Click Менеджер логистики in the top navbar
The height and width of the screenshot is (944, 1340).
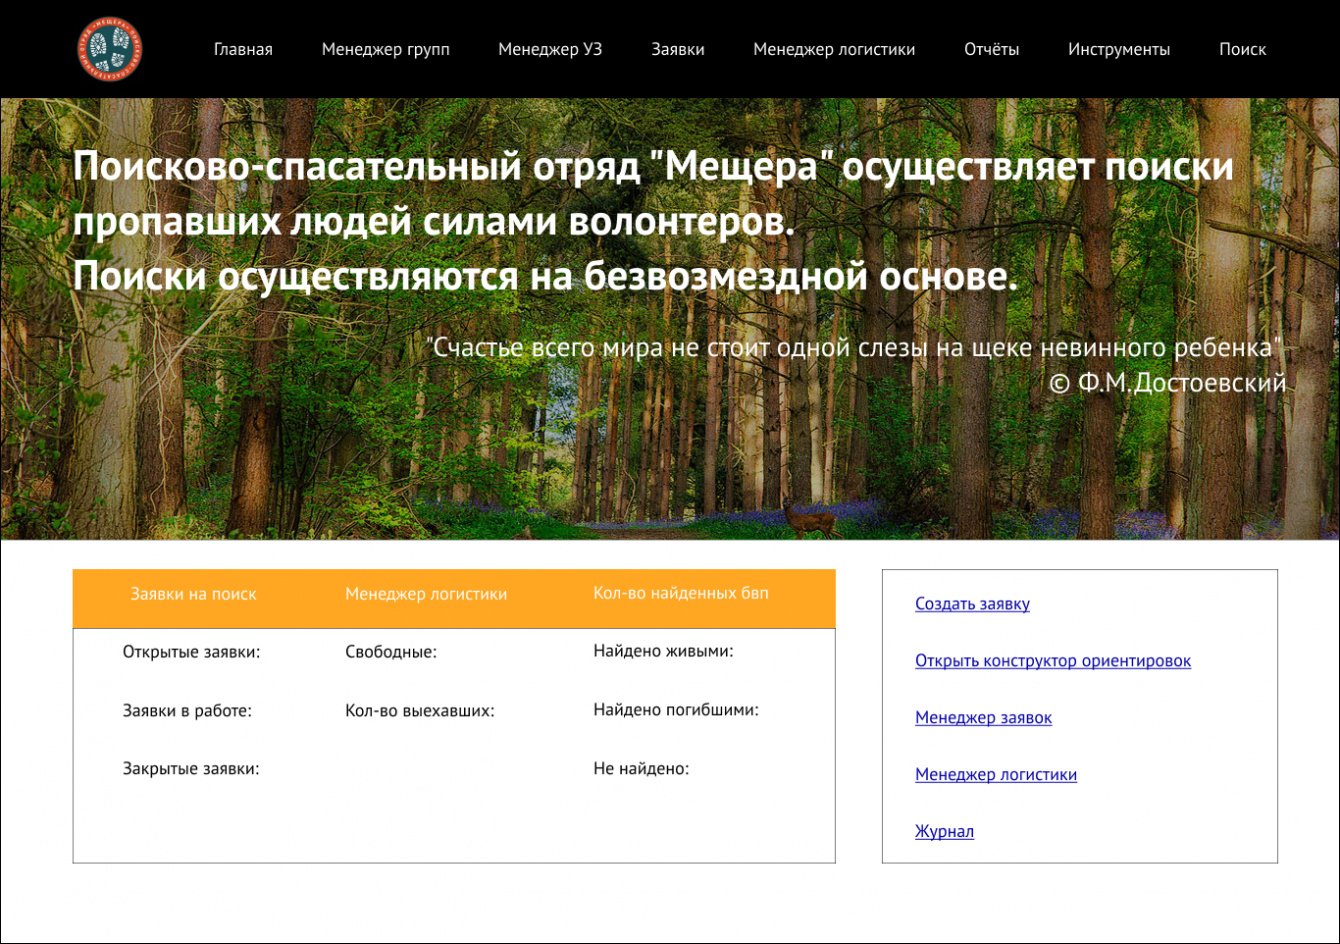pos(834,50)
